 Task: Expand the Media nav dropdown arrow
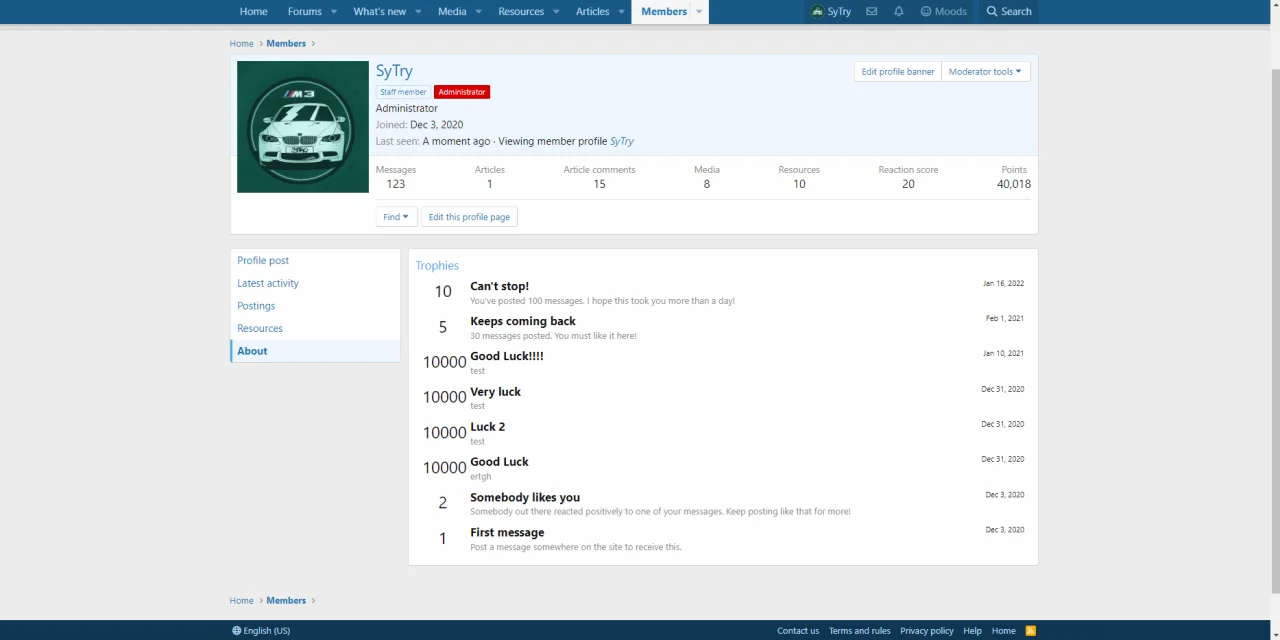tap(478, 12)
